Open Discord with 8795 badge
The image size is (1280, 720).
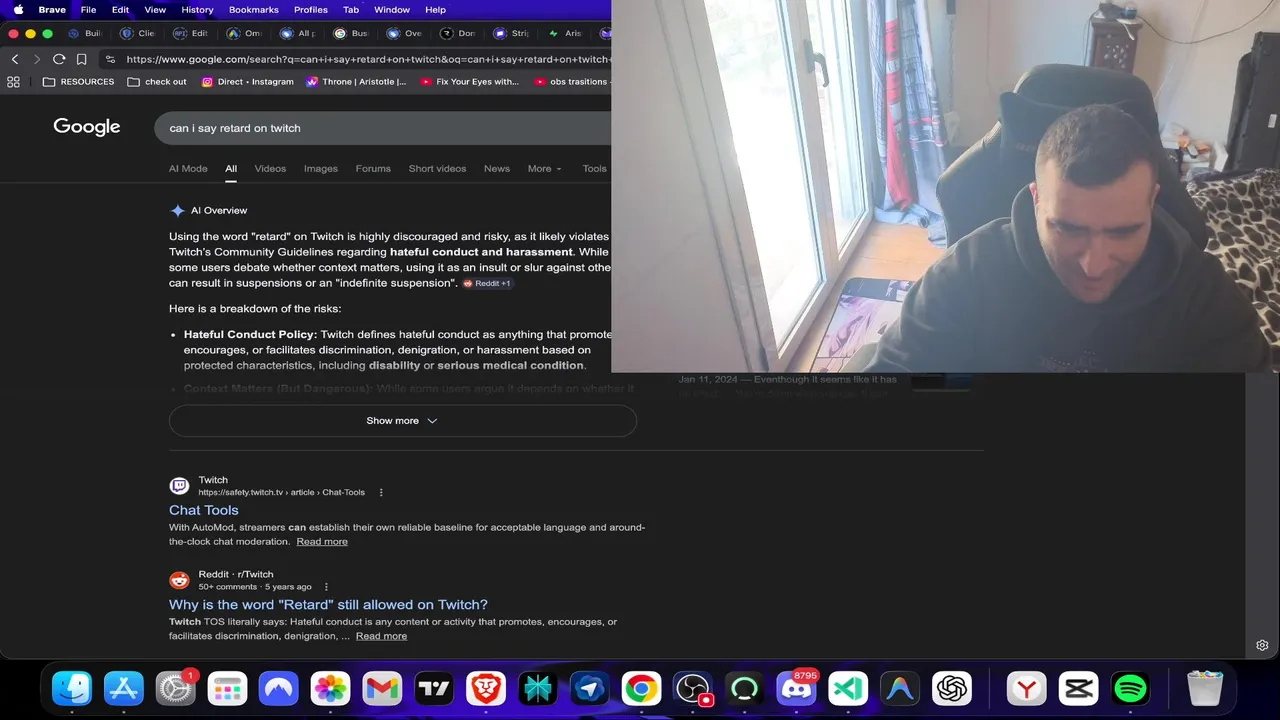[796, 688]
